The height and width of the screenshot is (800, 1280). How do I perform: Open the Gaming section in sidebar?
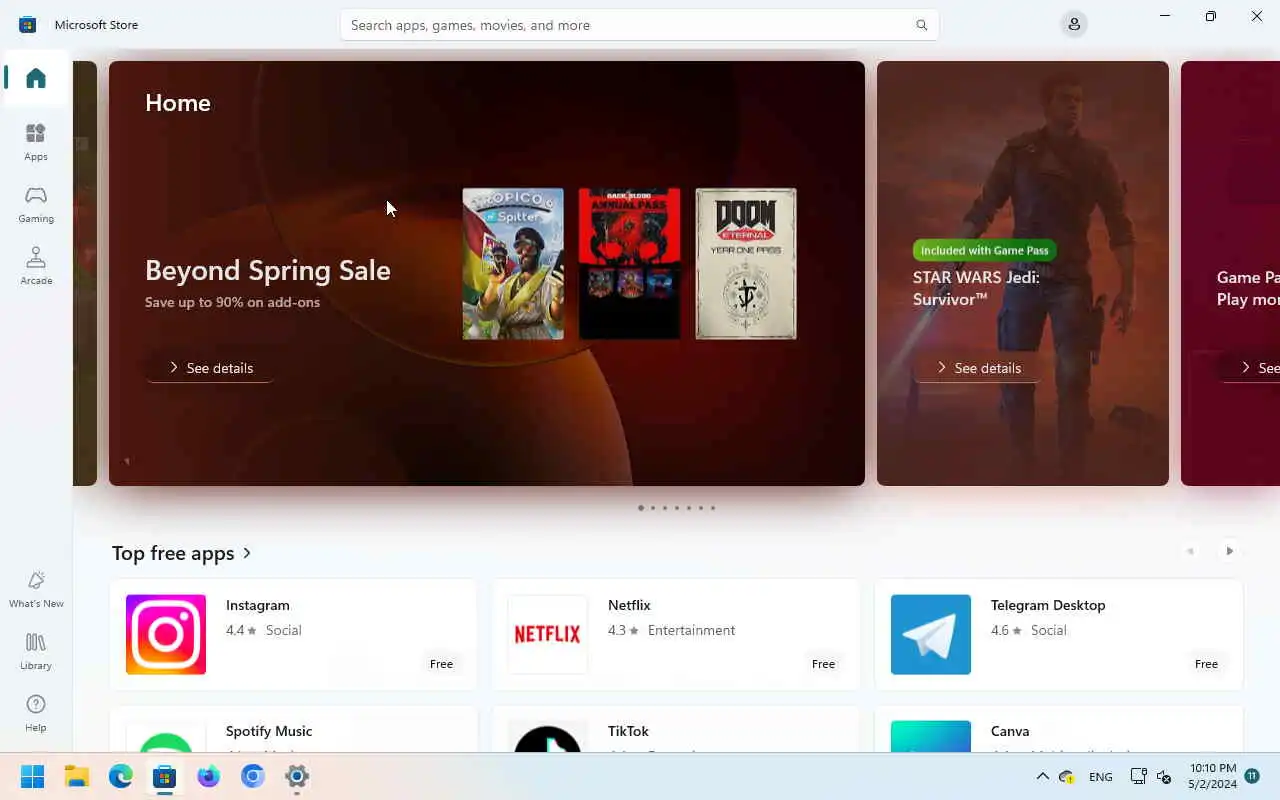(x=36, y=204)
